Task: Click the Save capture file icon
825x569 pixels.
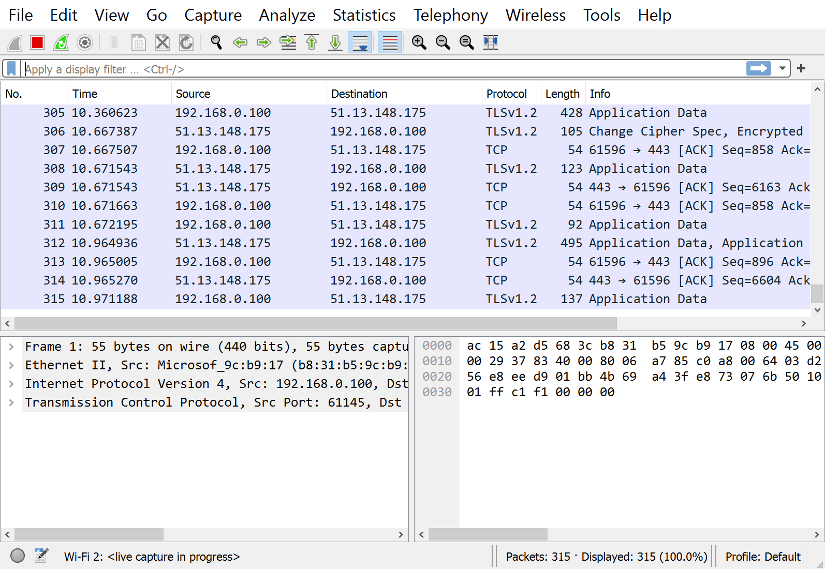Action: coord(138,43)
